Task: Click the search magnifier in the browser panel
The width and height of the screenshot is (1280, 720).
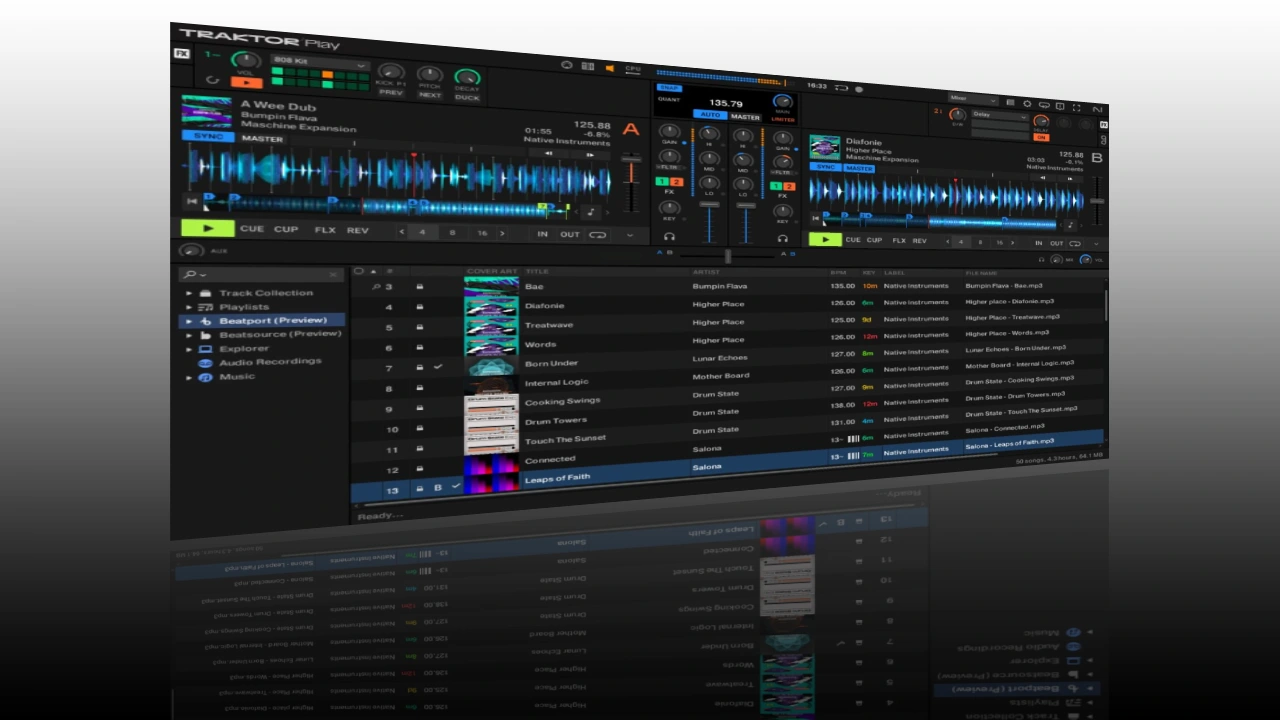Action: [x=188, y=274]
